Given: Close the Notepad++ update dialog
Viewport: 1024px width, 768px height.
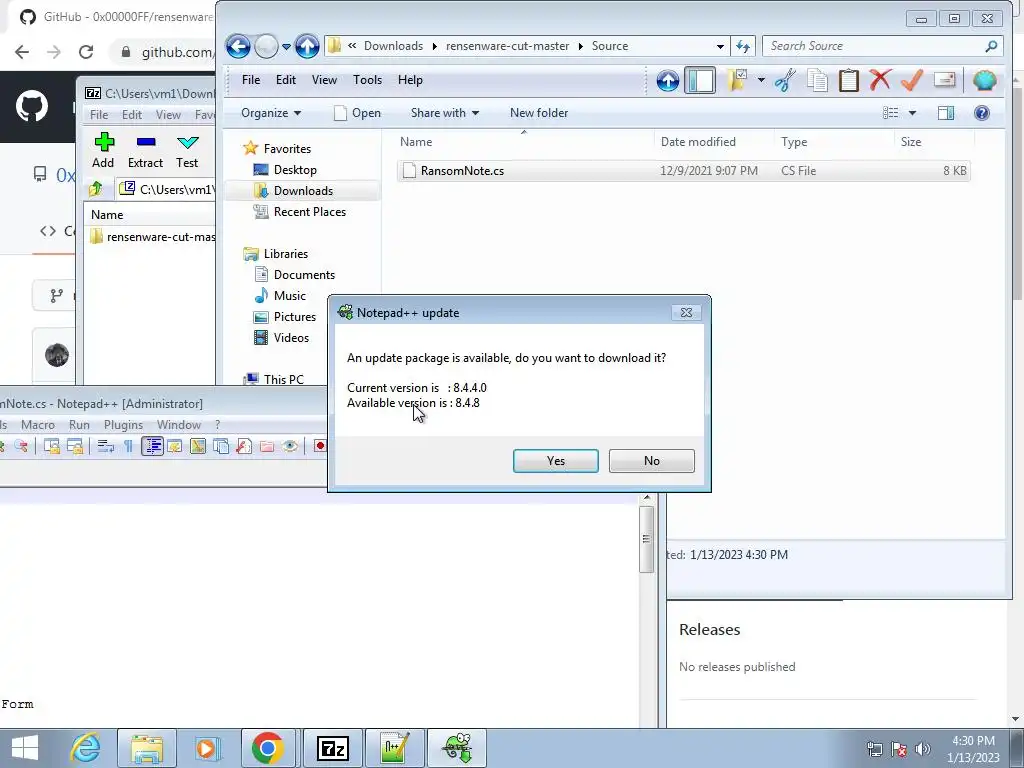Looking at the screenshot, I should click(x=686, y=313).
